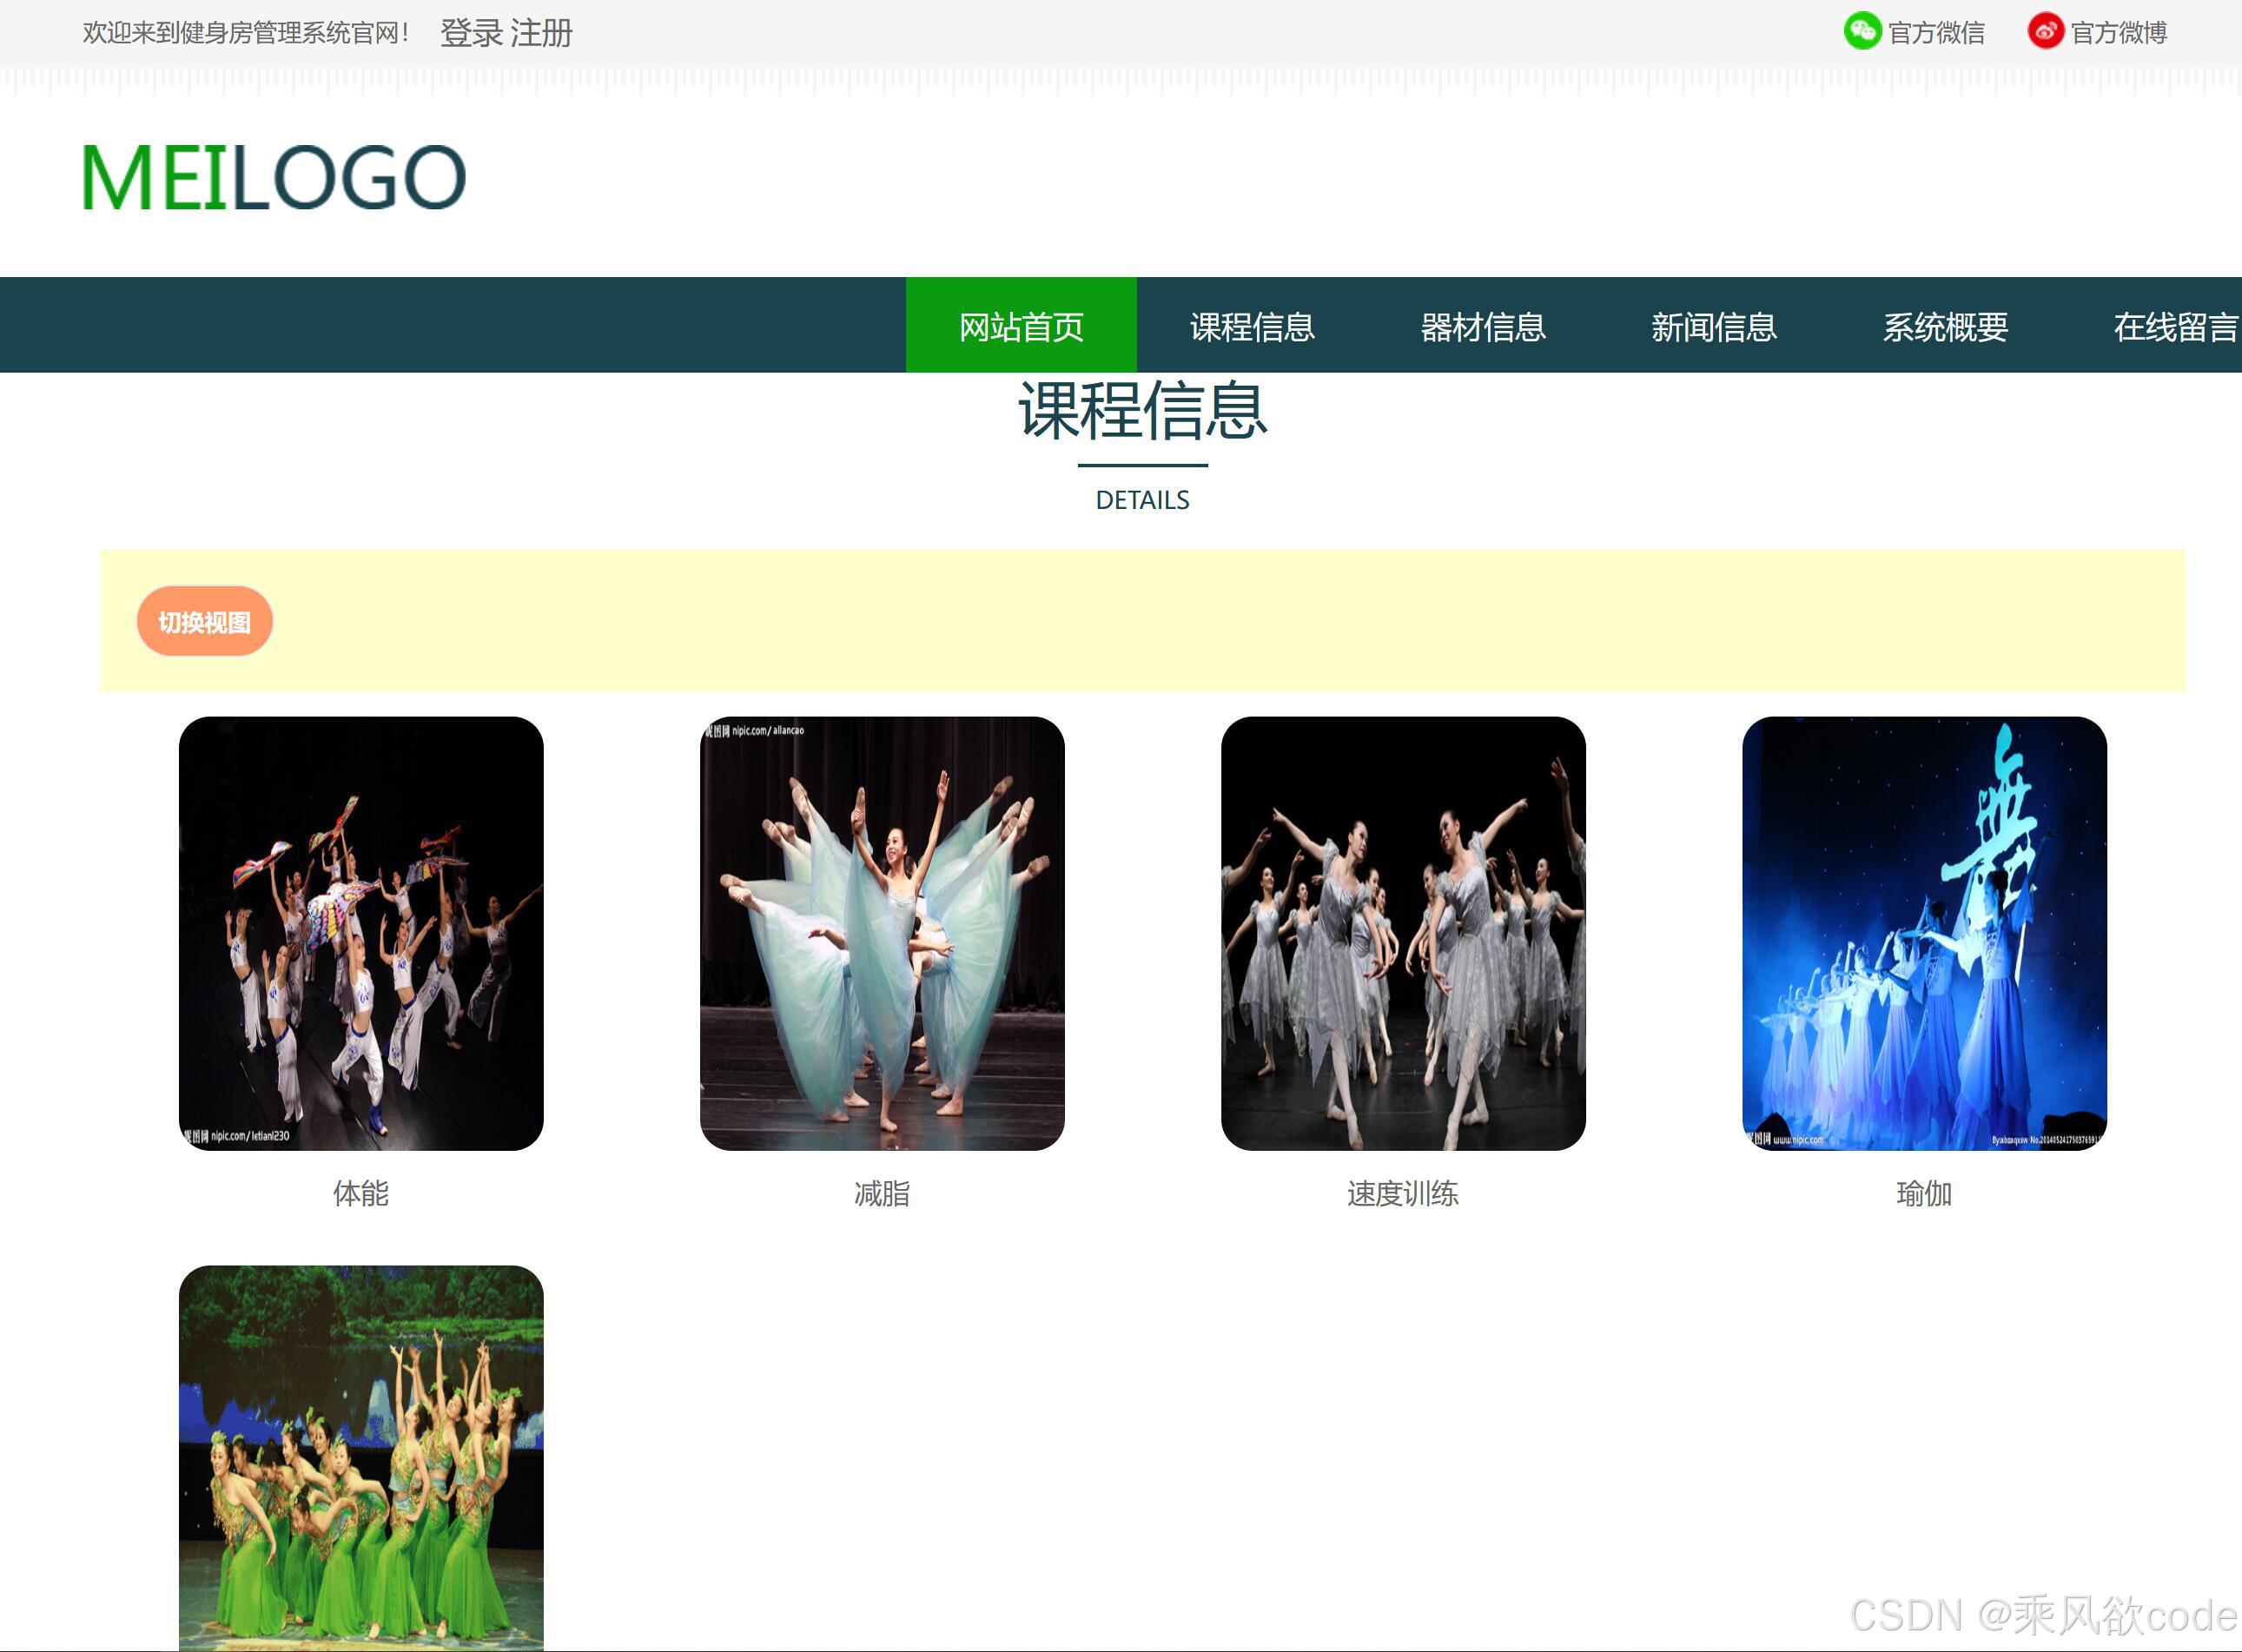Viewport: 2242px width, 1652px height.
Task: Open the 系统概要 menu item
Action: click(x=1945, y=326)
